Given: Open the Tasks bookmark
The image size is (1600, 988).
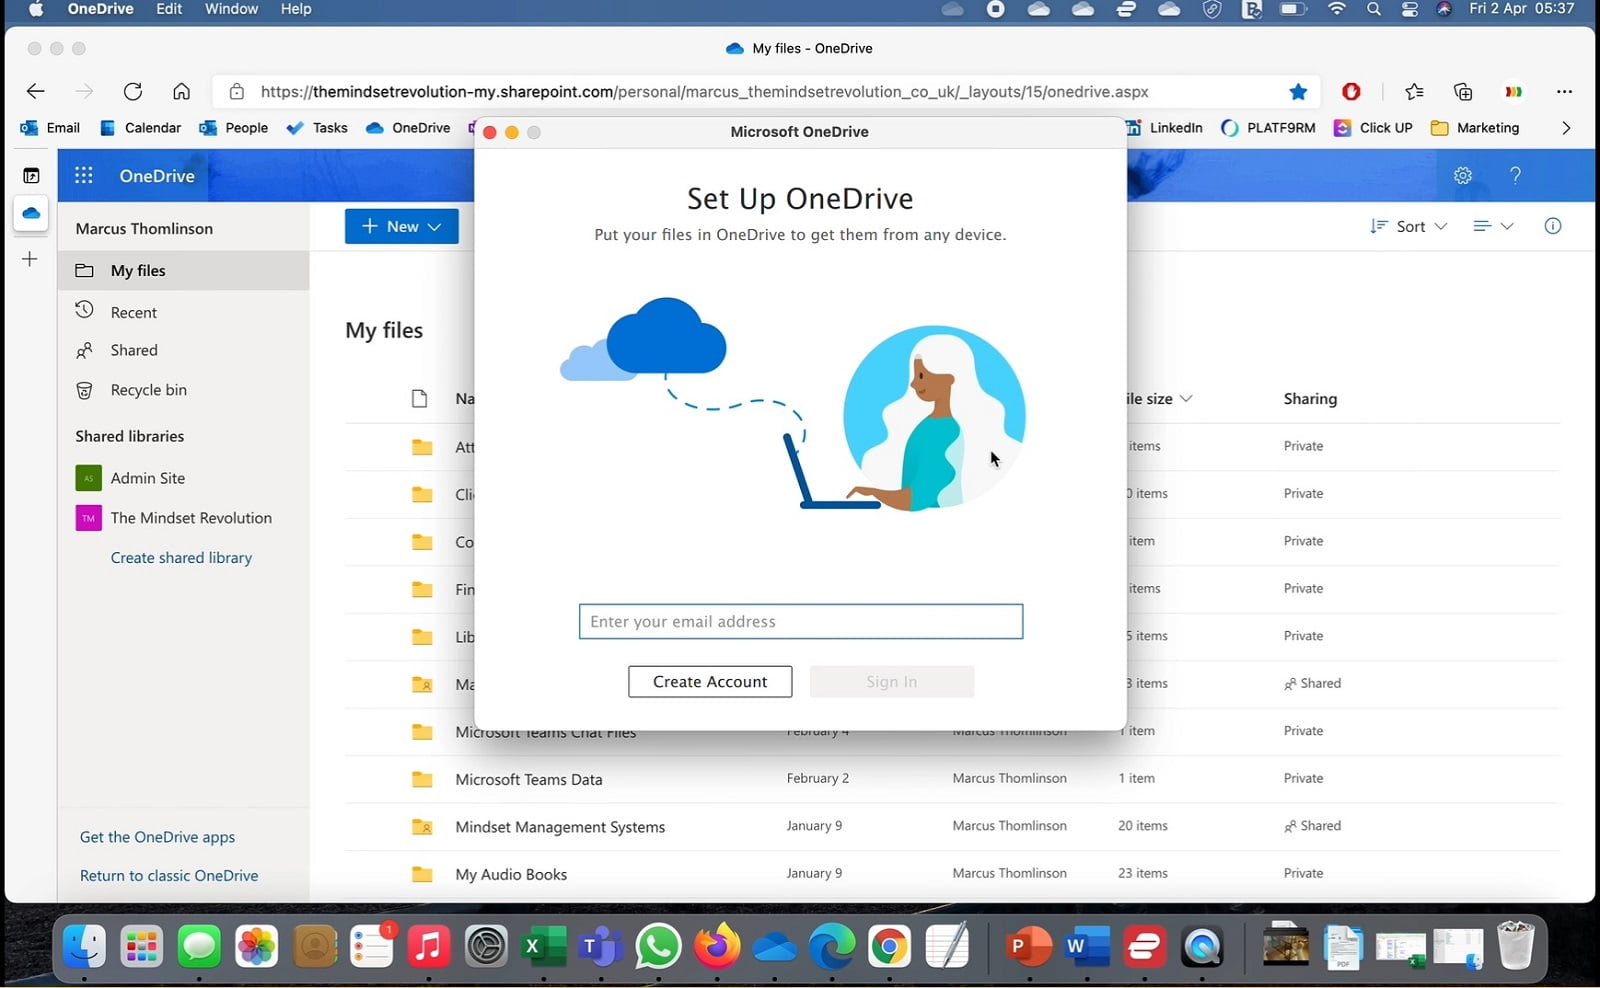Looking at the screenshot, I should 317,128.
